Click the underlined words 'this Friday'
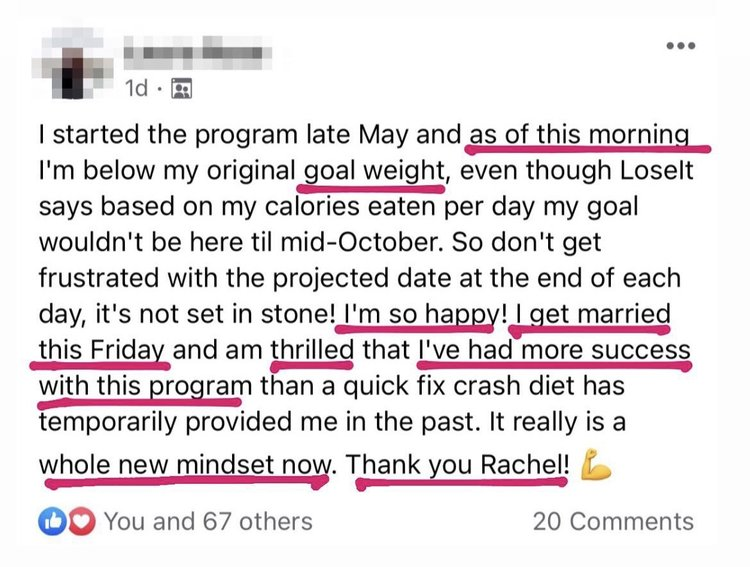The height and width of the screenshot is (567, 750). coord(105,350)
